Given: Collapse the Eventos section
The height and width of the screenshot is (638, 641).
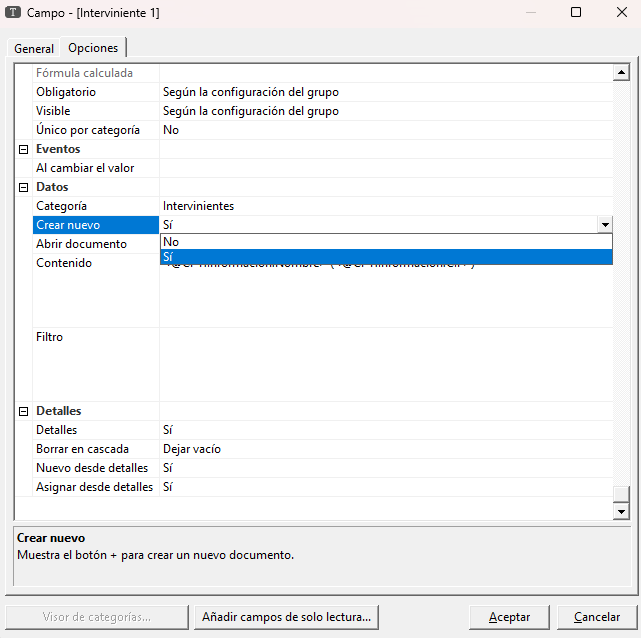Looking at the screenshot, I should [x=24, y=149].
